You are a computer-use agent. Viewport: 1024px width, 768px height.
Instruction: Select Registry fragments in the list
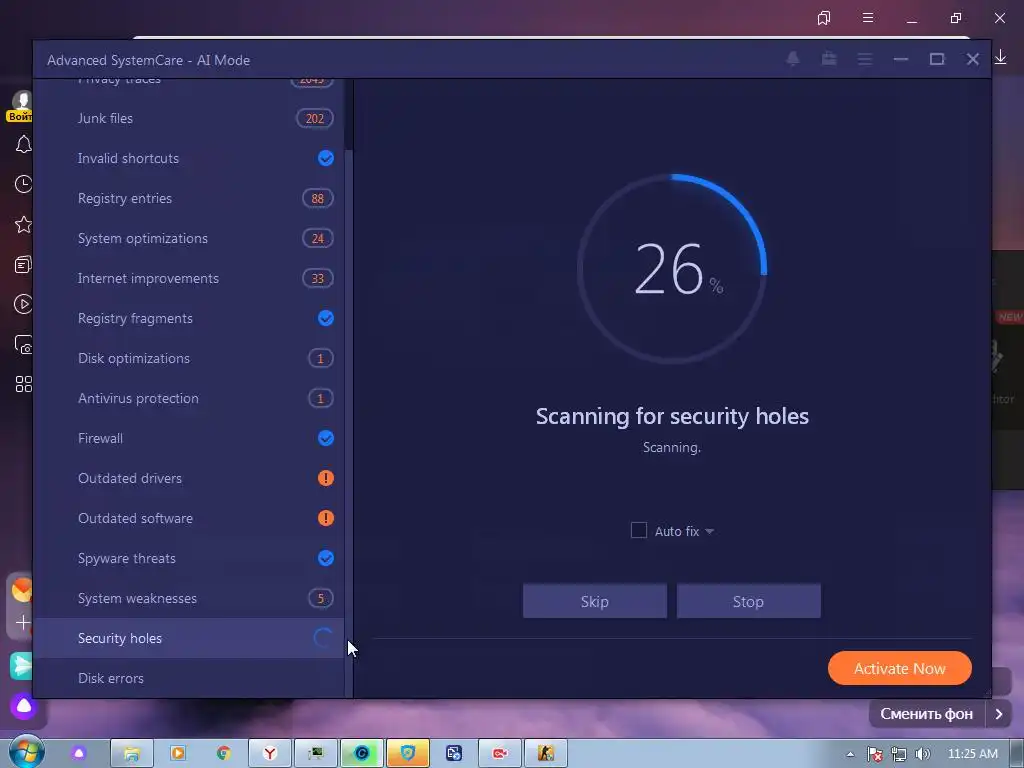pos(188,318)
